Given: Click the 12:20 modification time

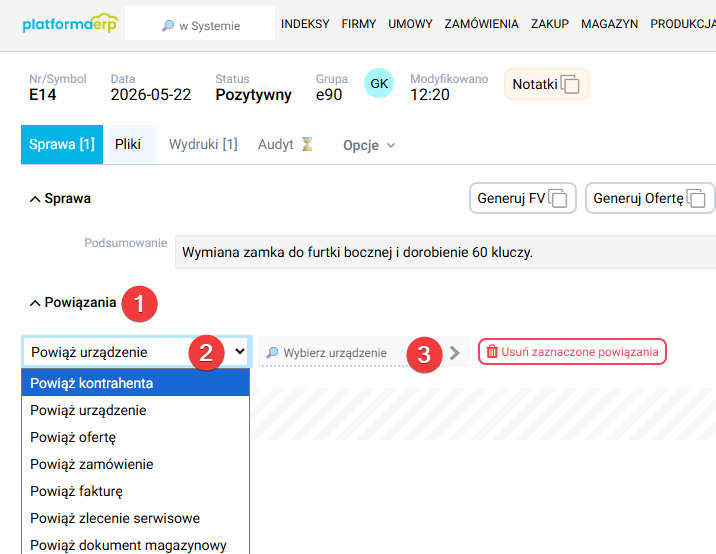Looking at the screenshot, I should click(430, 95).
